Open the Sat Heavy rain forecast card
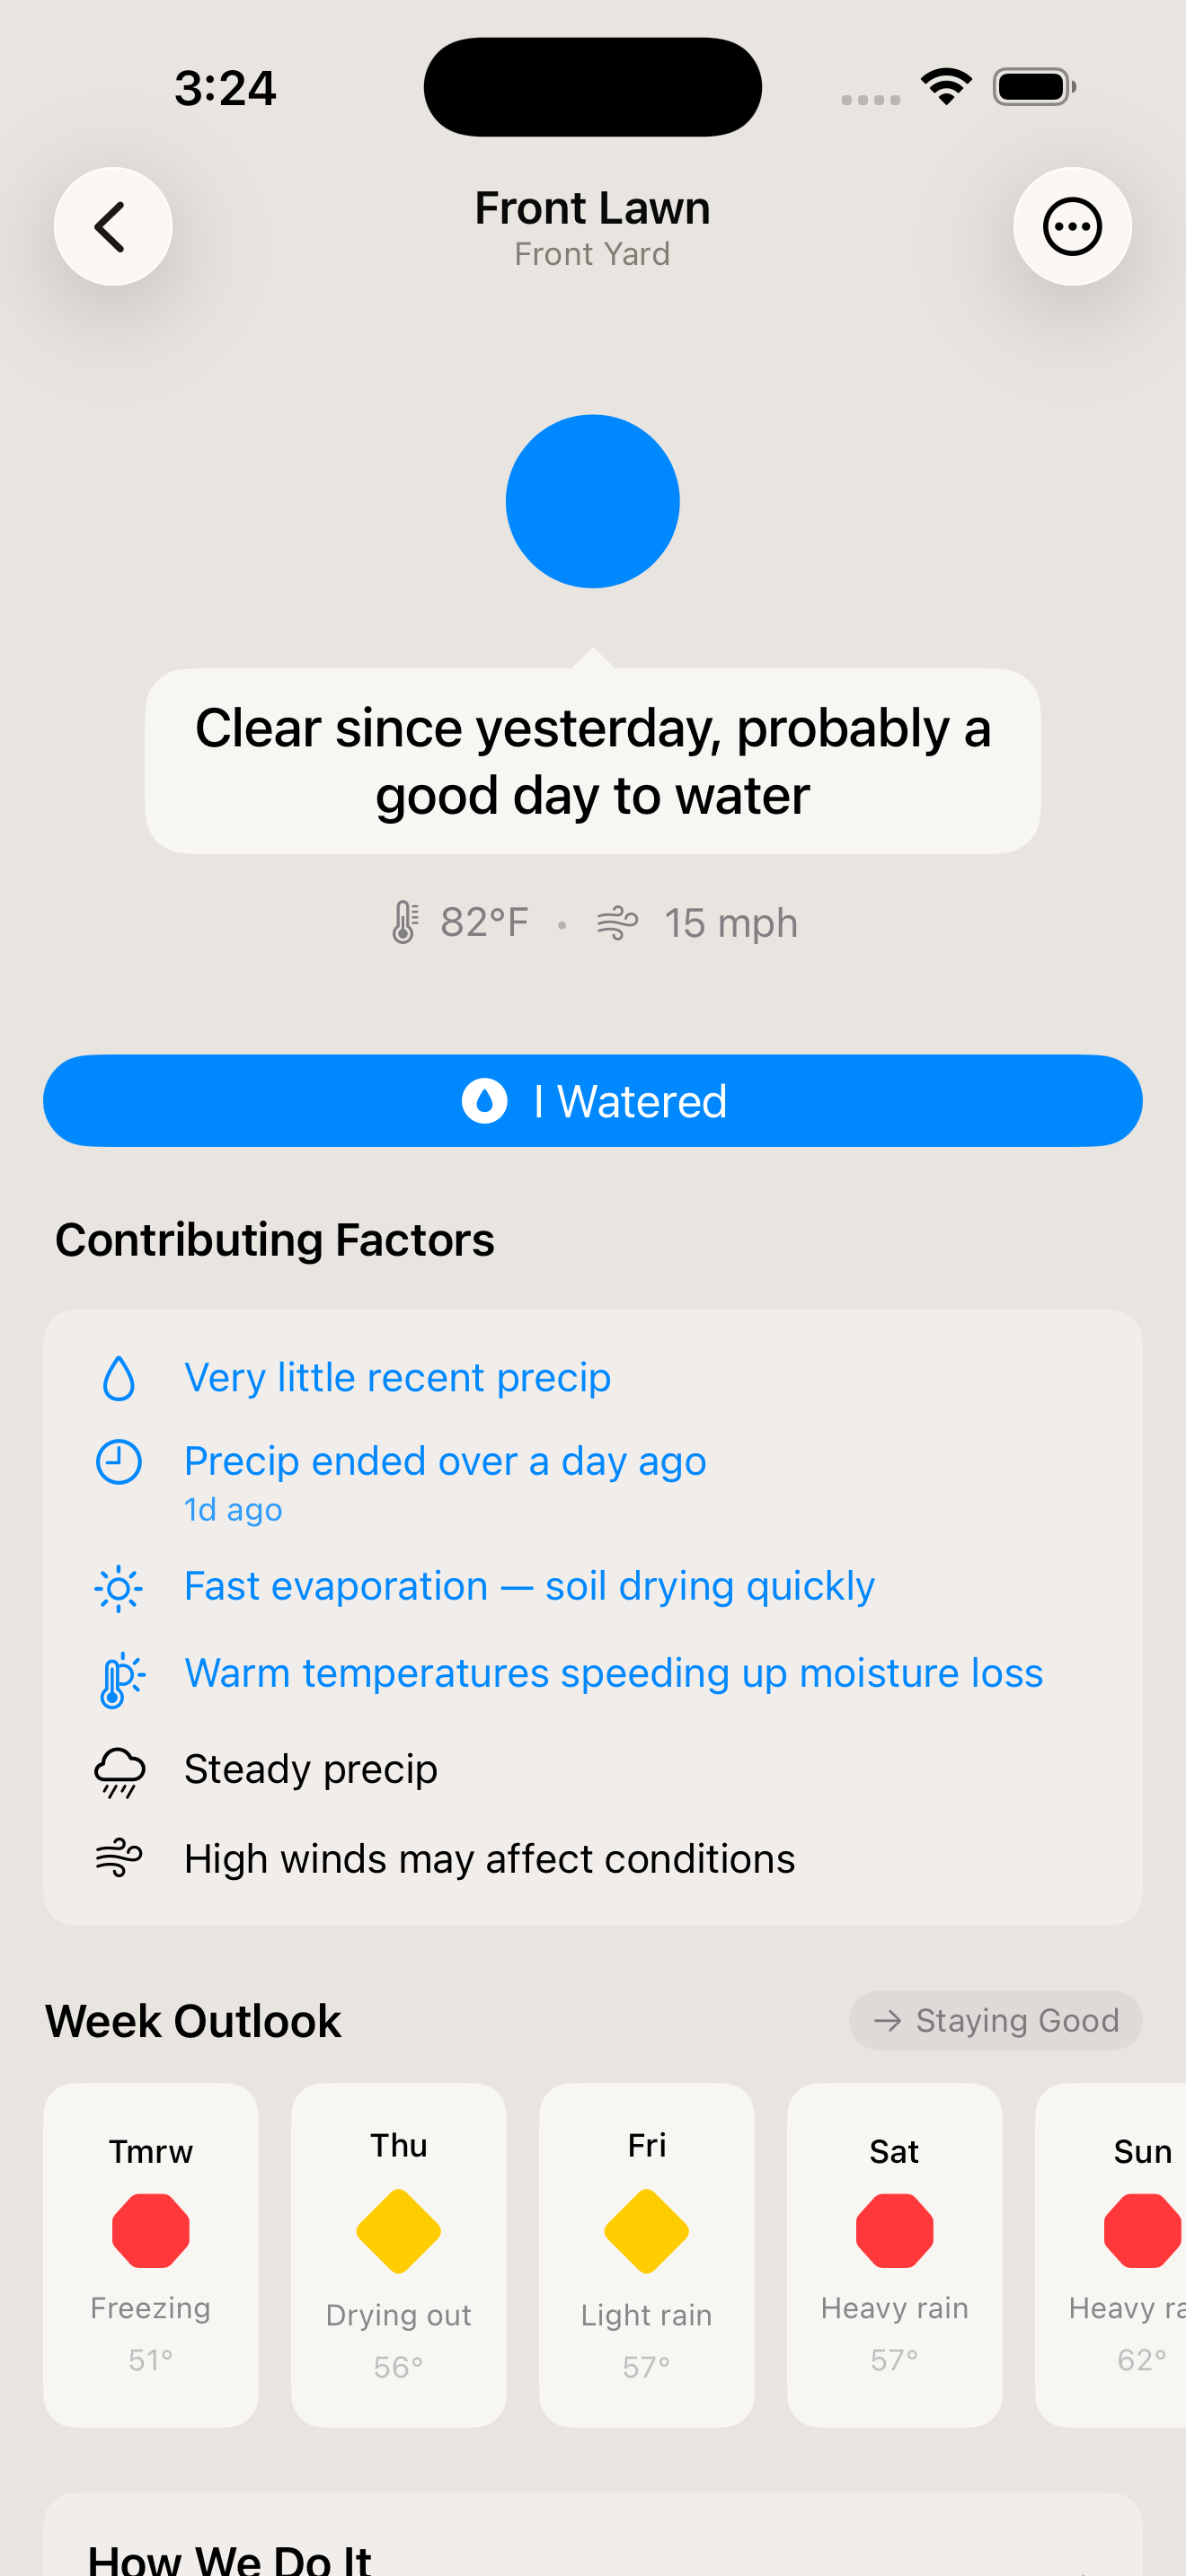Image resolution: width=1186 pixels, height=2576 pixels. coord(895,2254)
